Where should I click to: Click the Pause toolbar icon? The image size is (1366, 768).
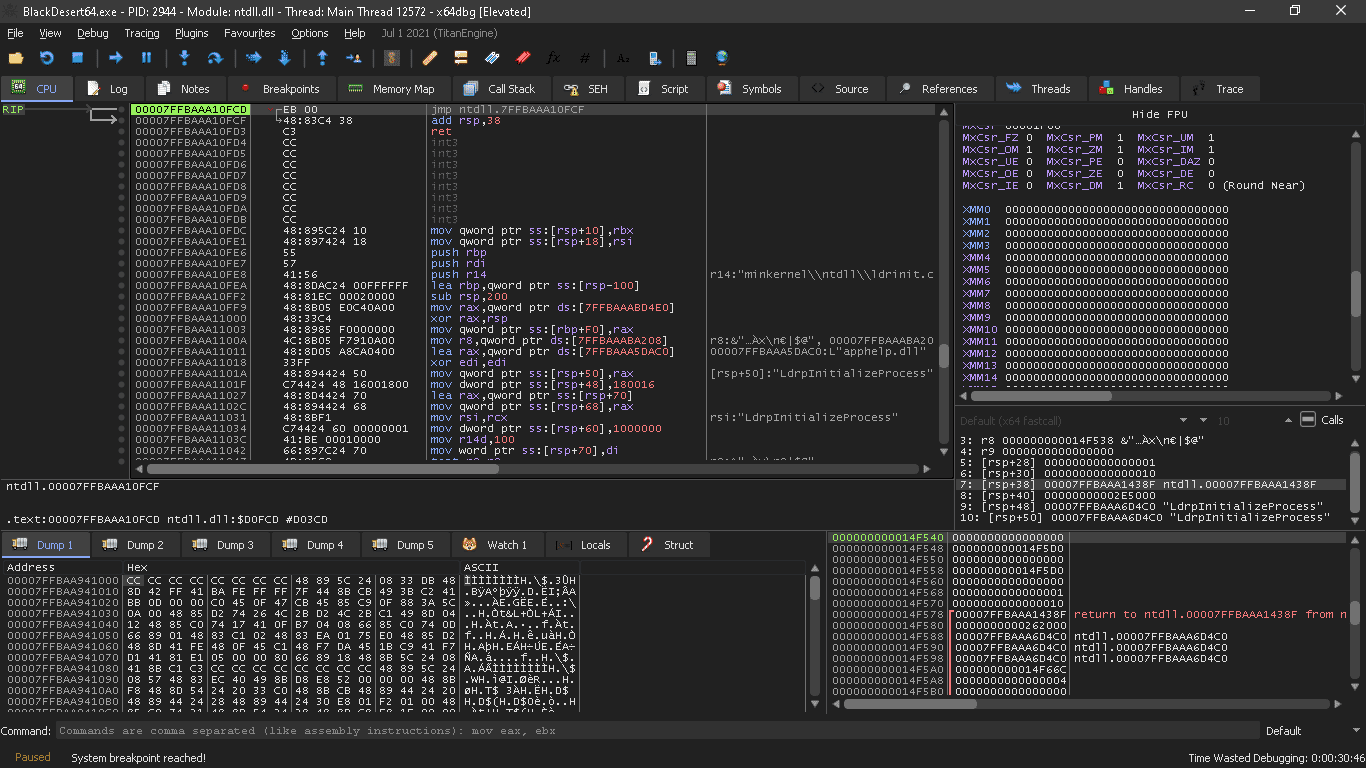click(x=146, y=58)
